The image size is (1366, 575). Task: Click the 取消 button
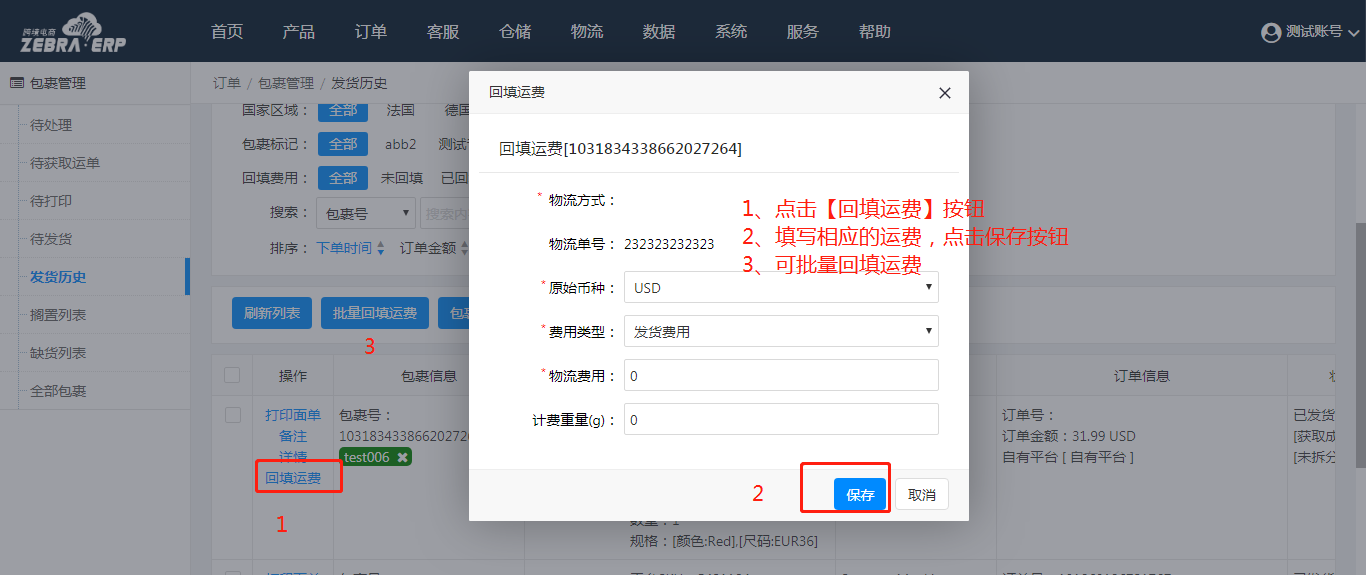click(921, 494)
